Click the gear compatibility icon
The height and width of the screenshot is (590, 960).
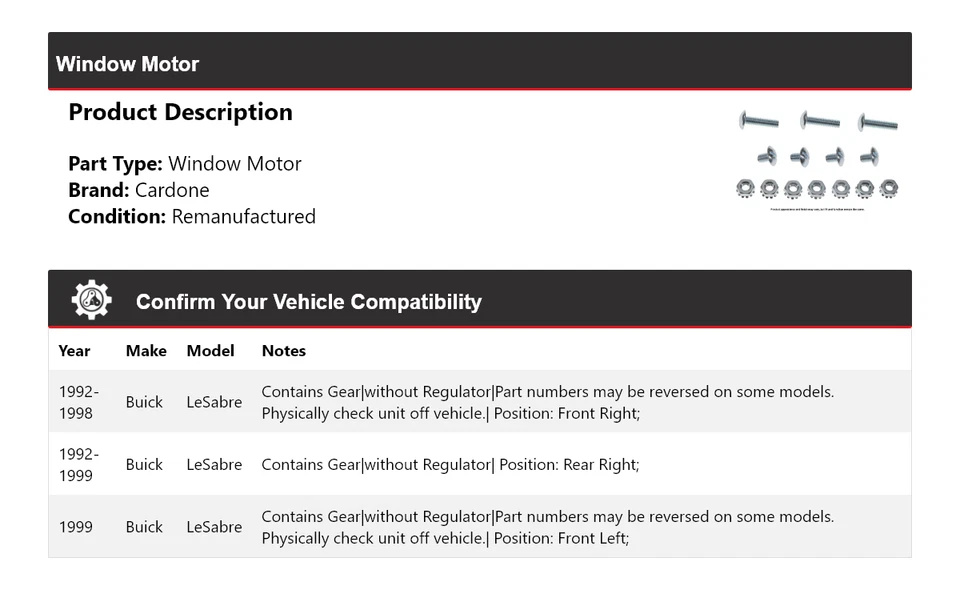(x=91, y=300)
